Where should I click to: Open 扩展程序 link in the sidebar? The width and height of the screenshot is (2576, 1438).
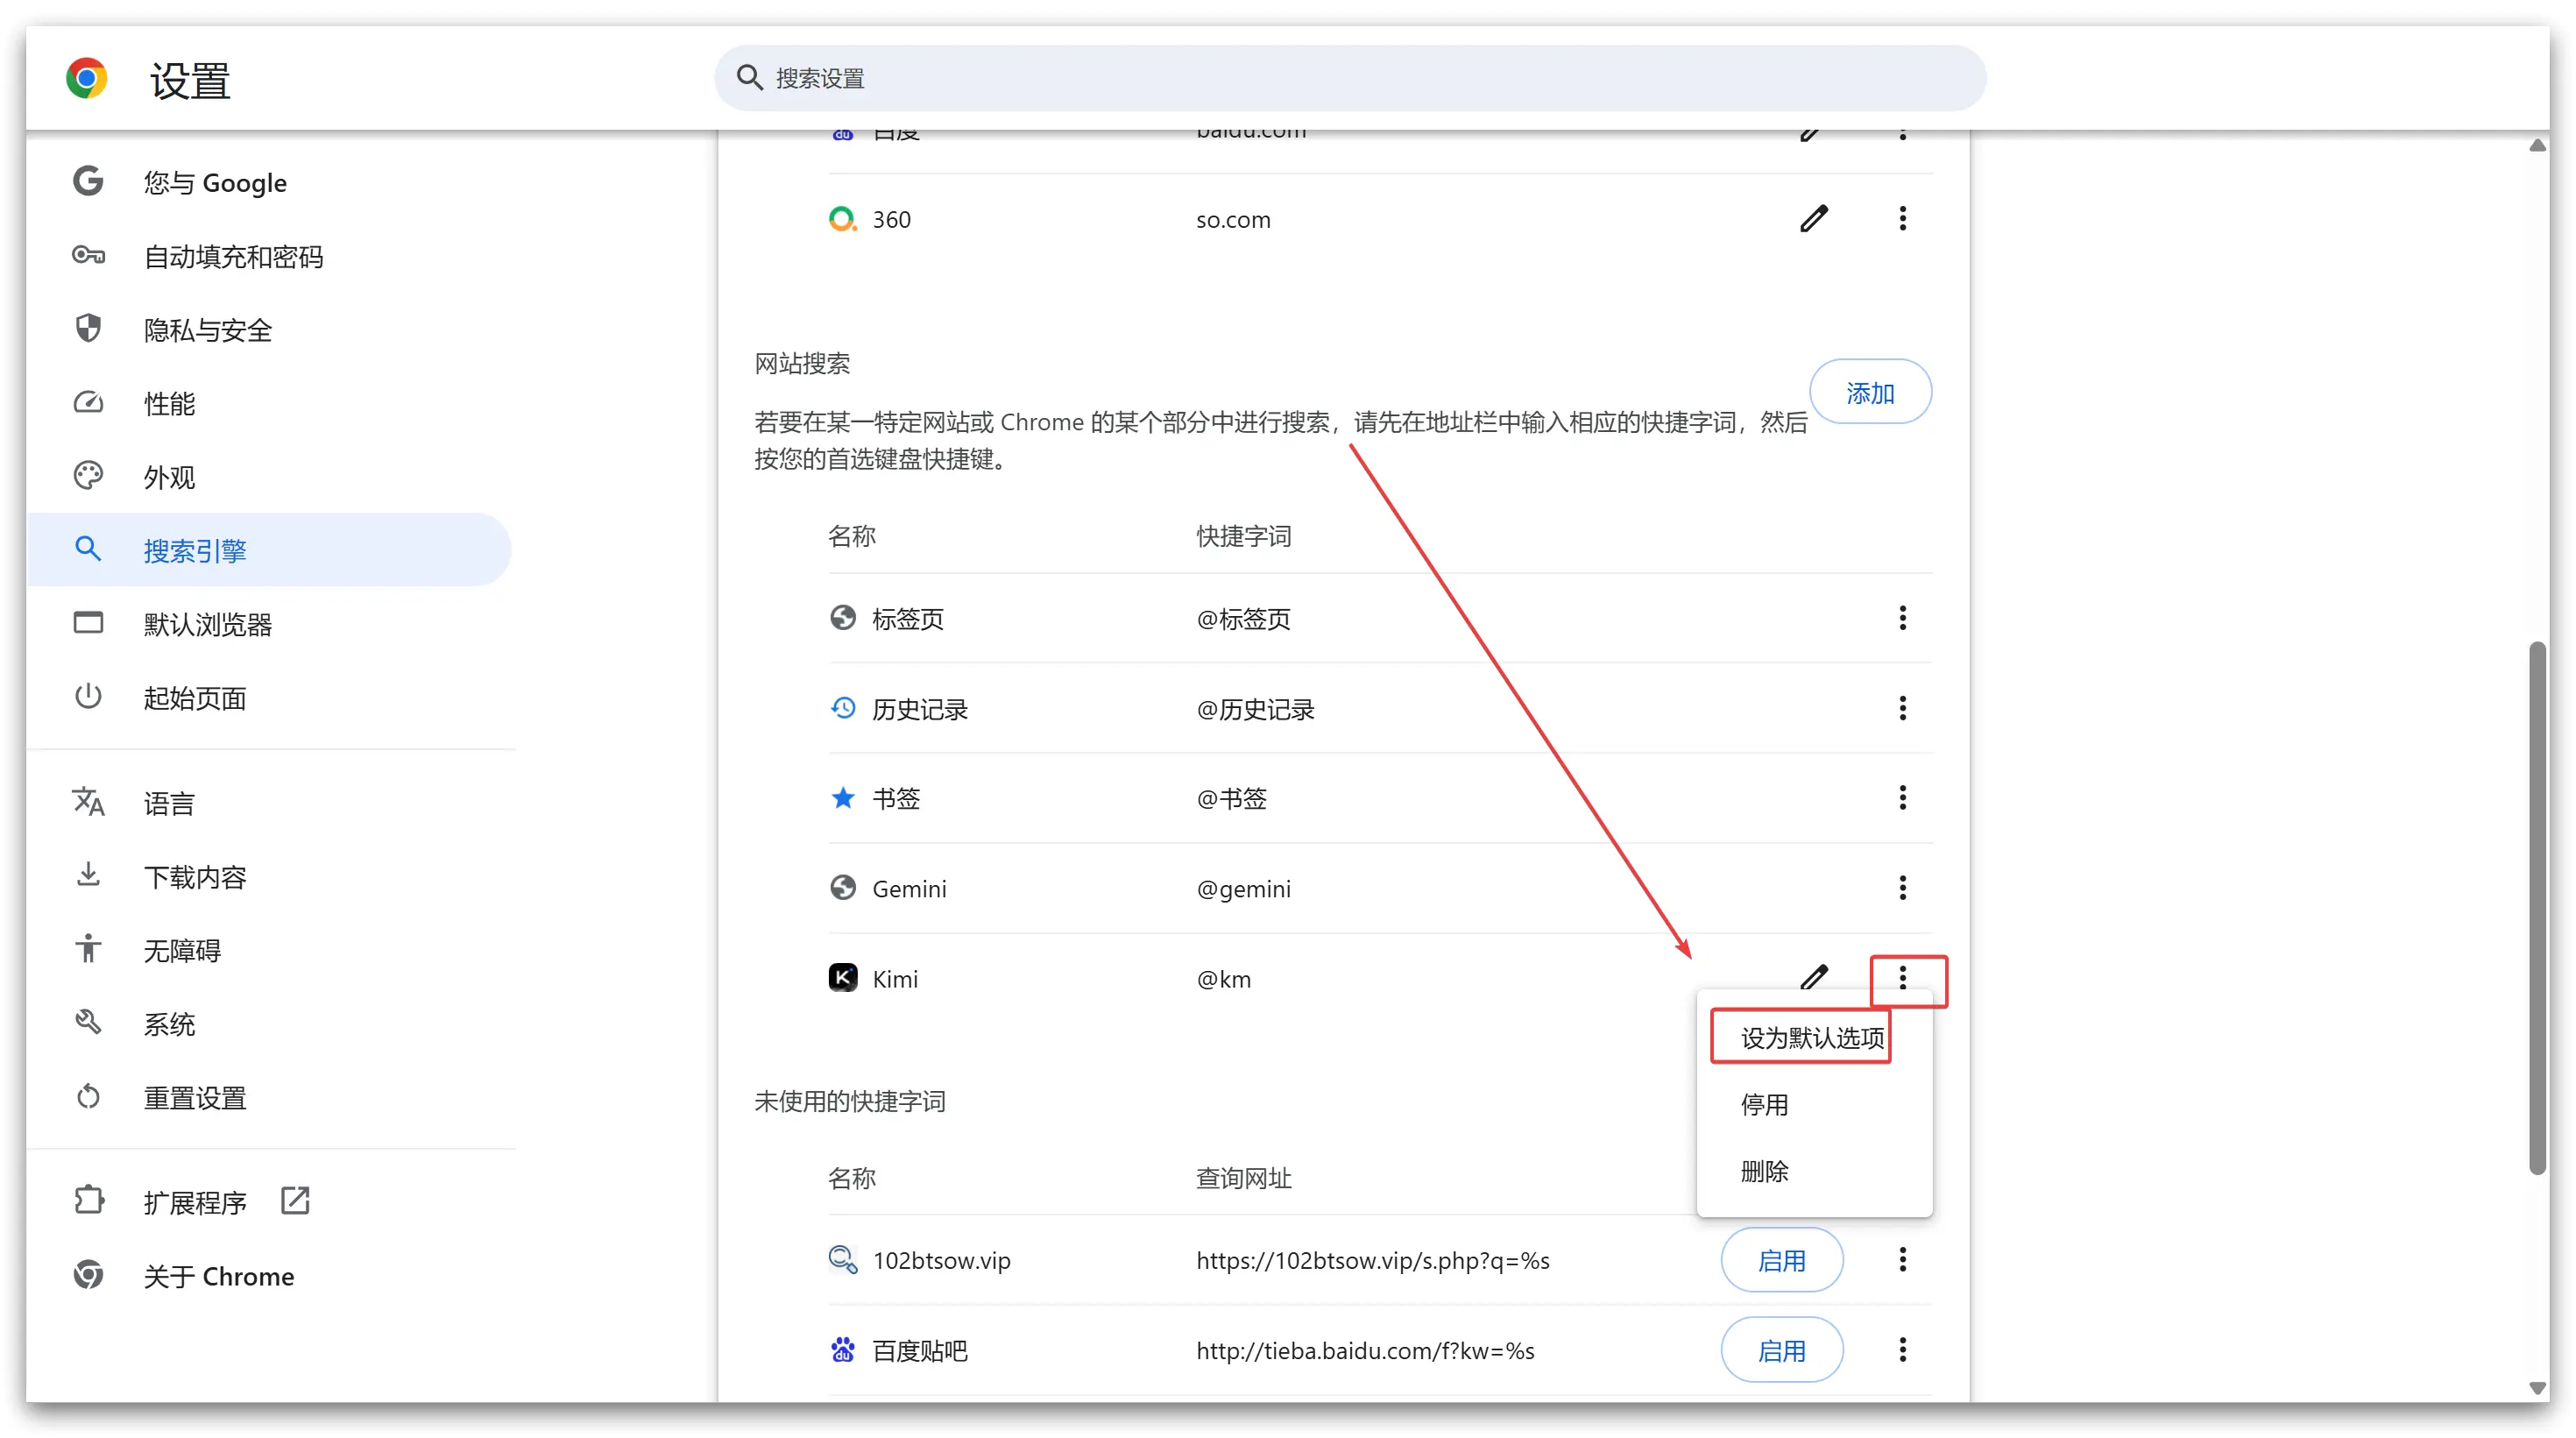coord(270,1201)
